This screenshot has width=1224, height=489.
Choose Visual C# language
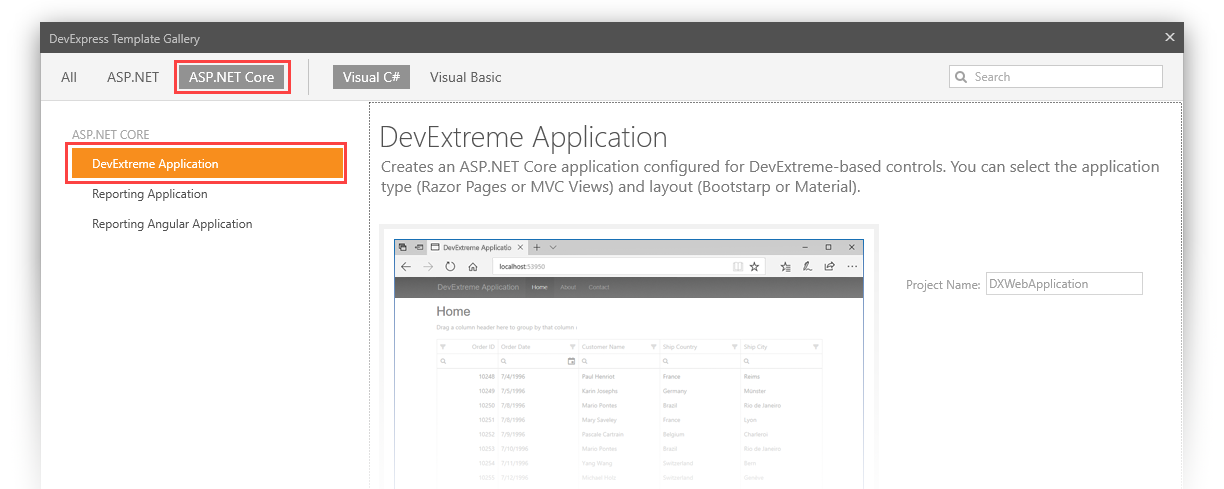[x=372, y=77]
